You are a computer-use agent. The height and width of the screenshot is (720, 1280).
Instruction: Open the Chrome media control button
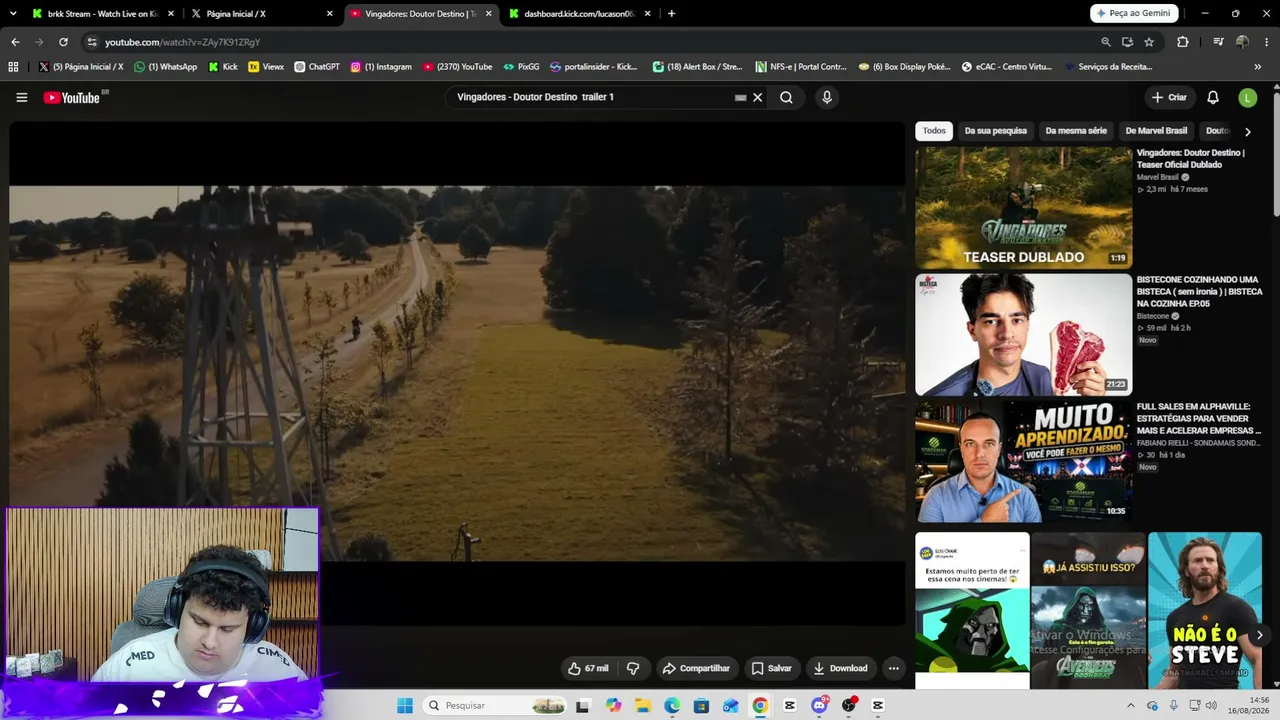click(x=1218, y=42)
